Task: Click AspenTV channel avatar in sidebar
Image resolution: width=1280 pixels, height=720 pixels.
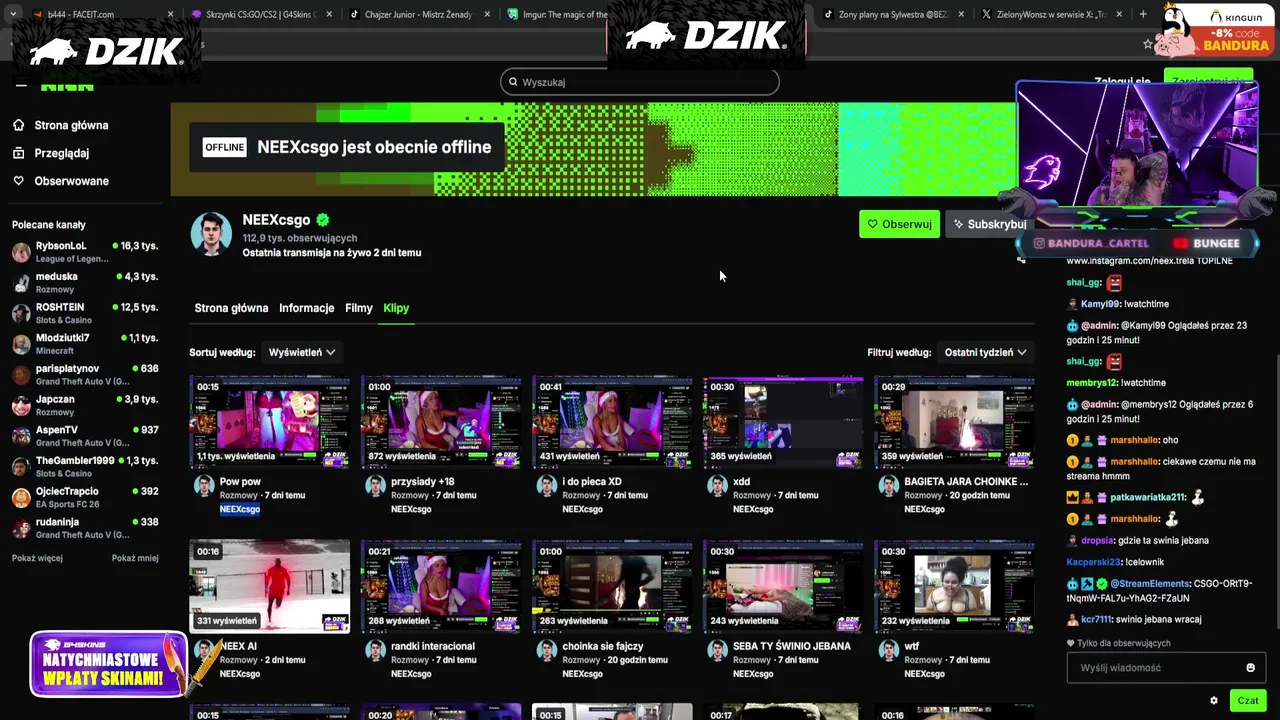Action: click(21, 436)
